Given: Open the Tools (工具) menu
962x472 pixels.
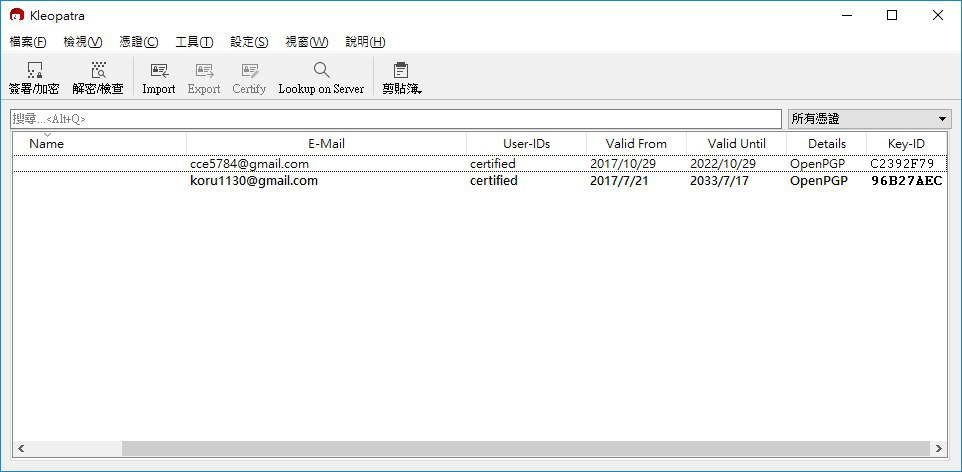Looking at the screenshot, I should point(194,42).
